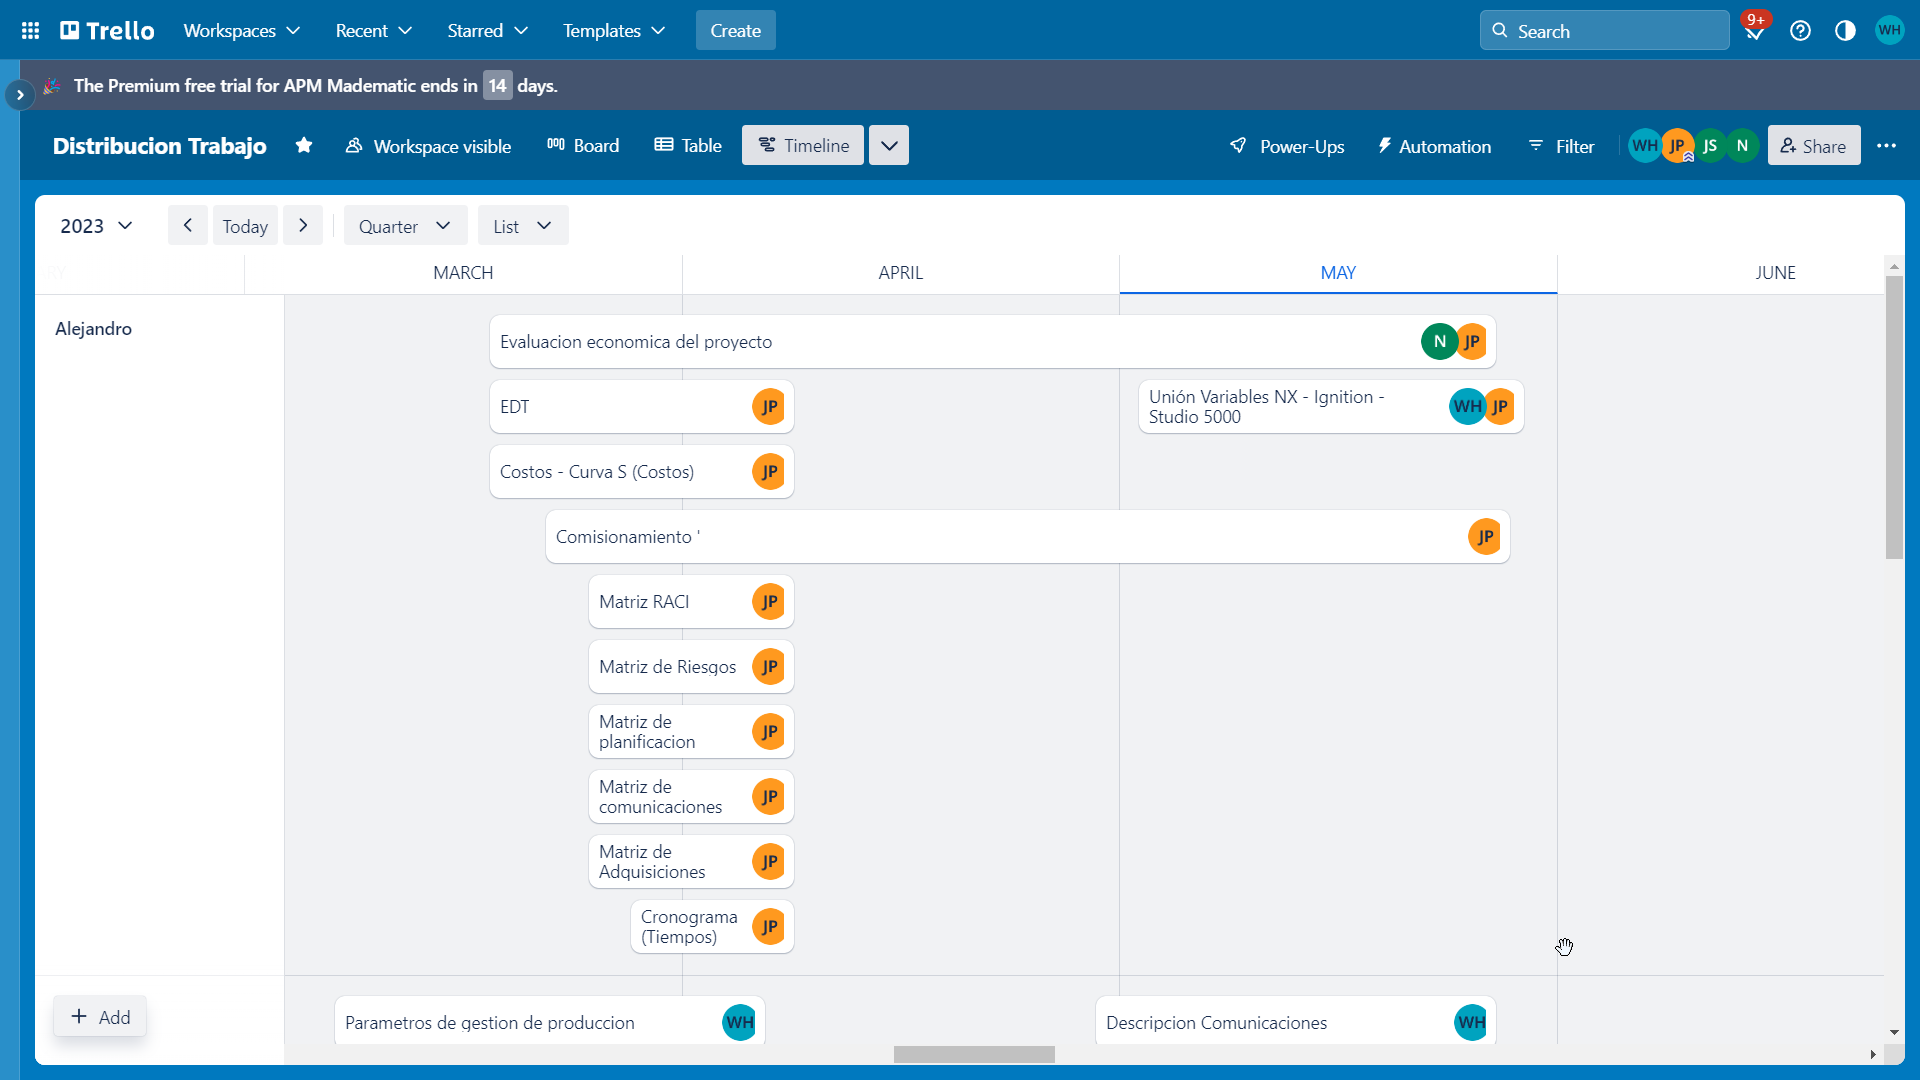Open the apps grid switcher icon
The image size is (1920, 1080).
[x=30, y=31]
